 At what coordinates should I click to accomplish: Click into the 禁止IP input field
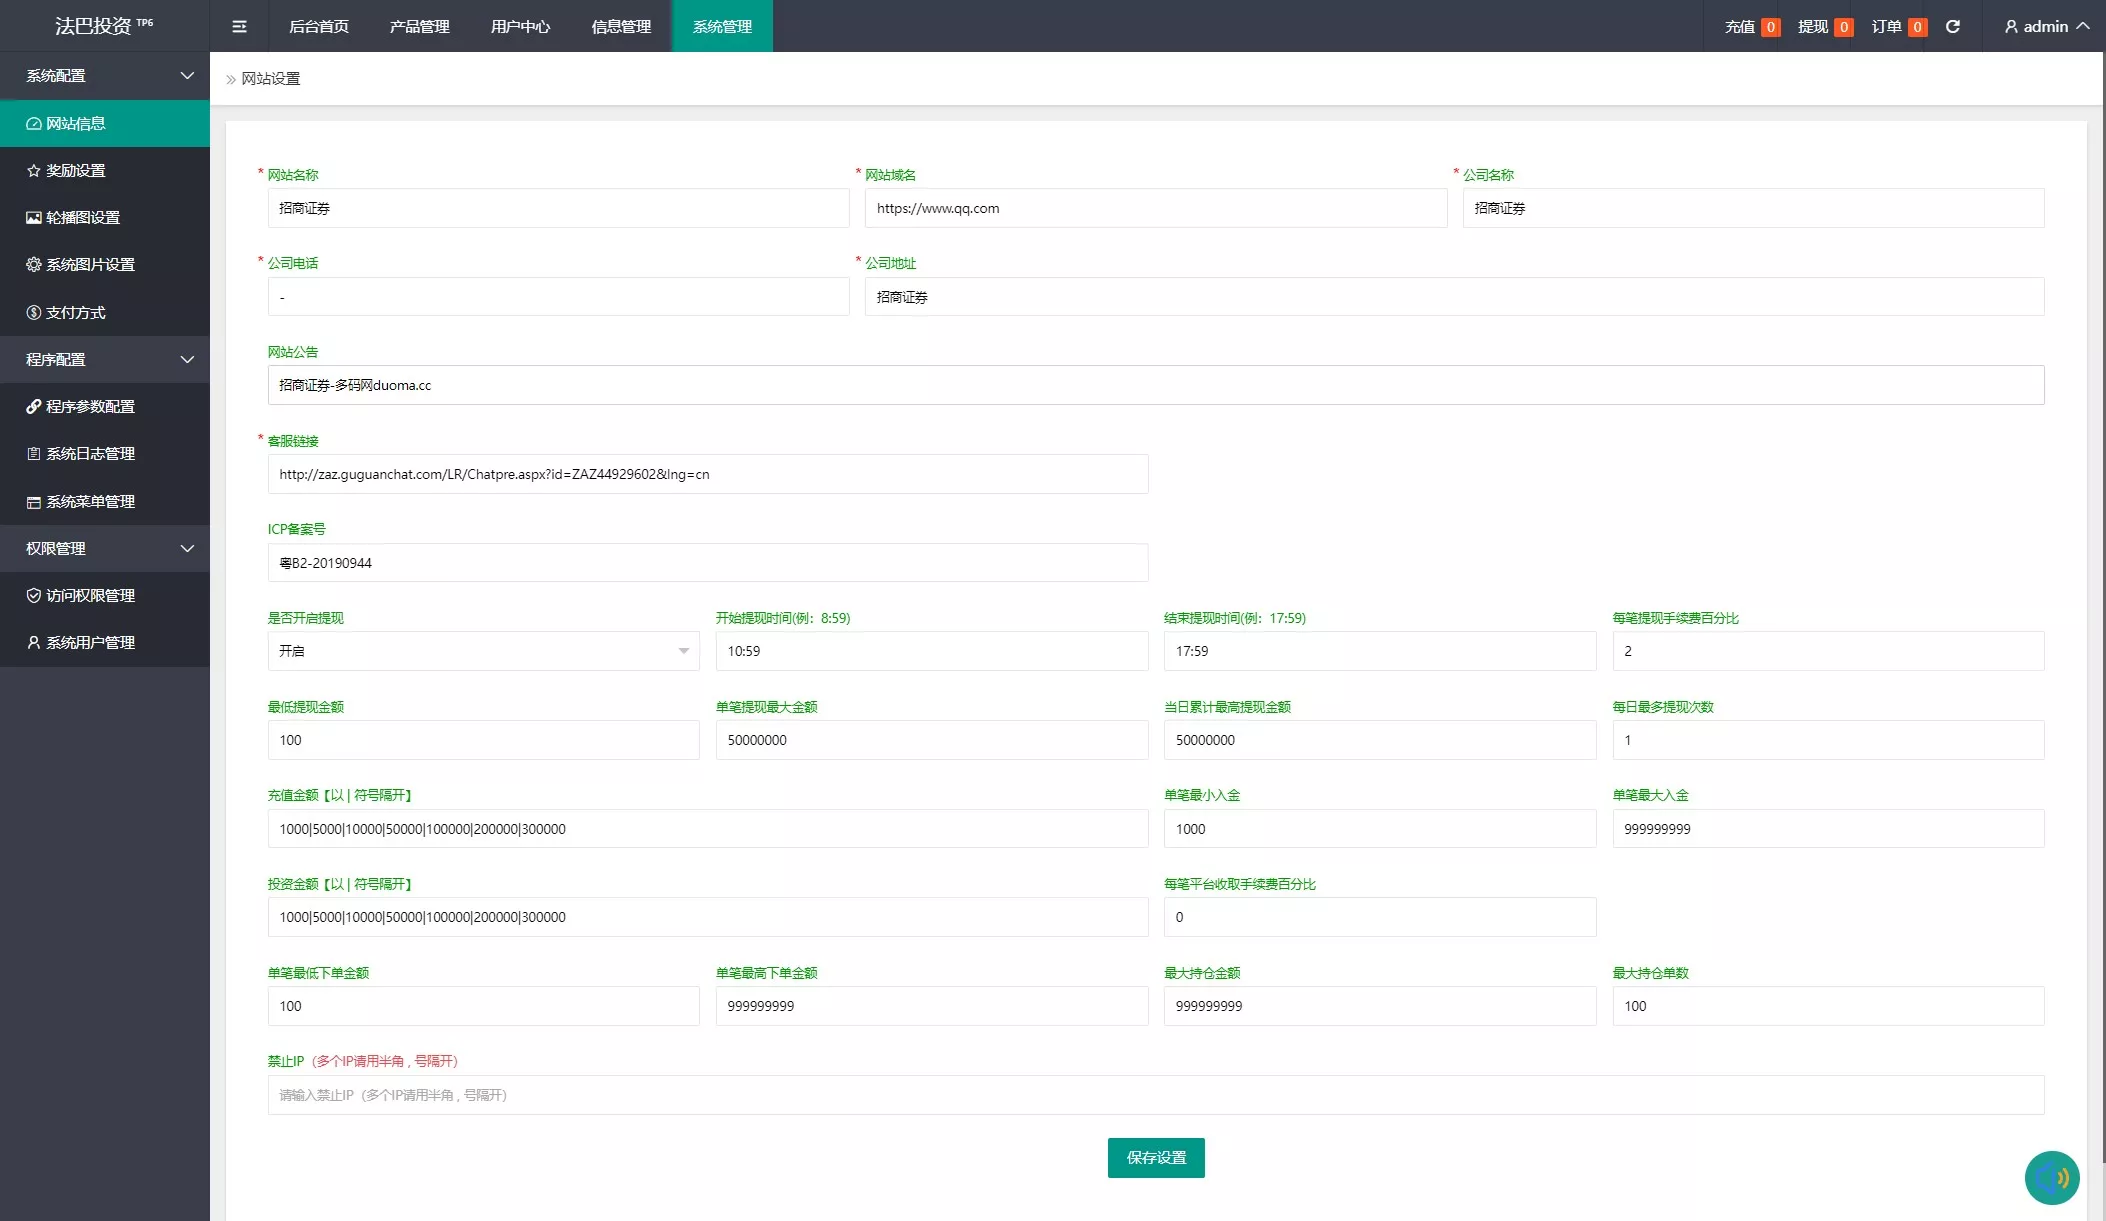pyautogui.click(x=1155, y=1095)
